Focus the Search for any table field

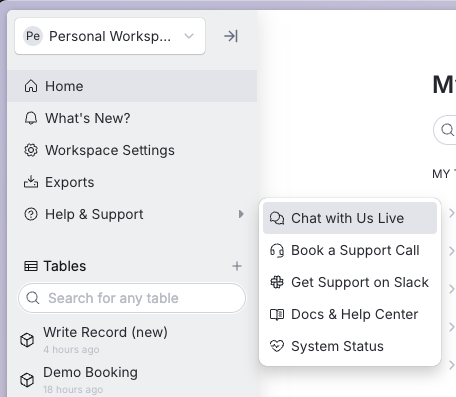[x=132, y=298]
